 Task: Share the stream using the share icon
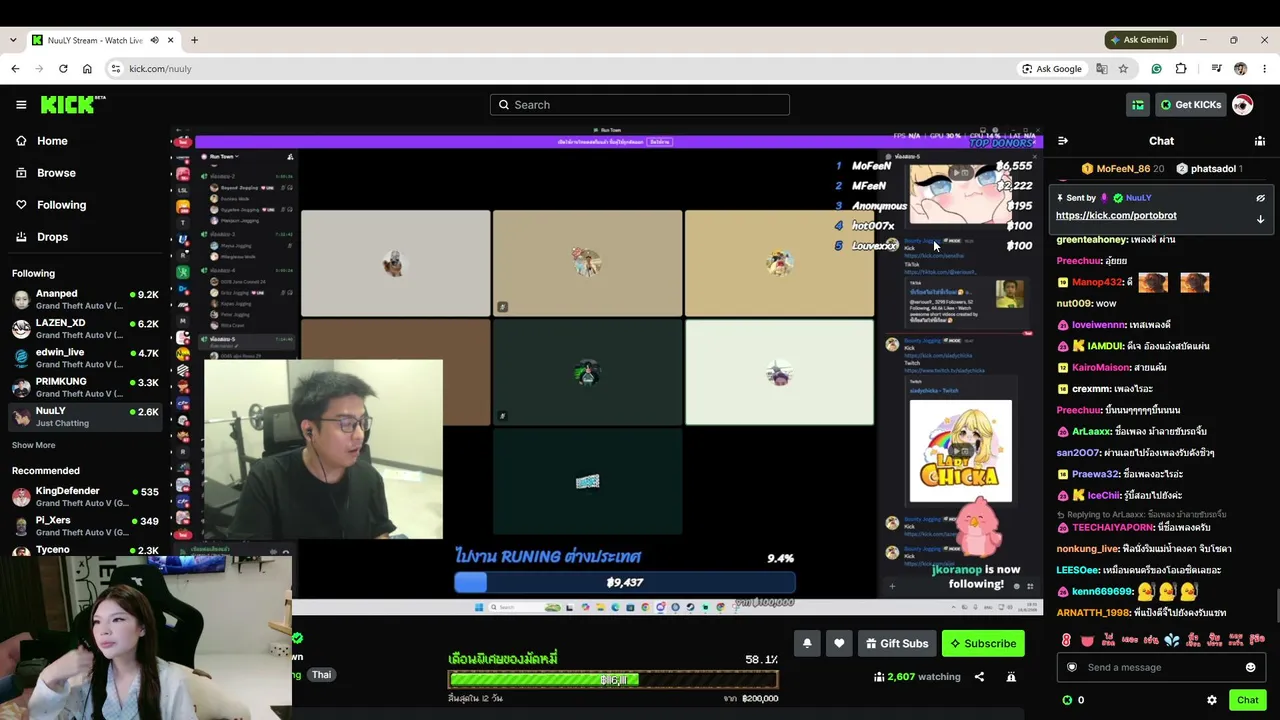[979, 677]
